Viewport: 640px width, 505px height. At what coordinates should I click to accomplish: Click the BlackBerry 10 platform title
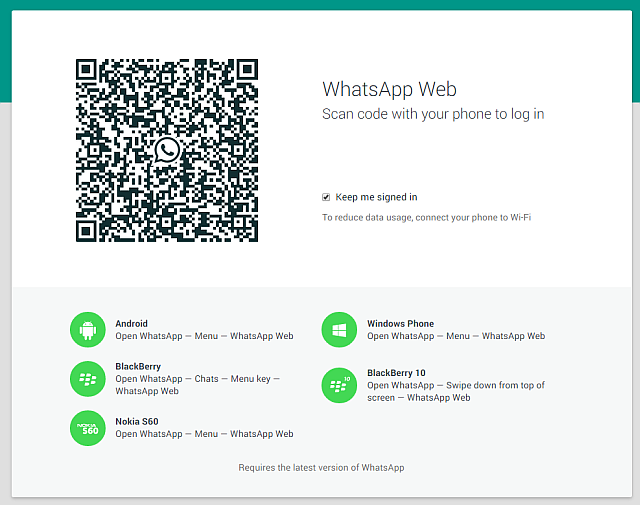coord(396,373)
